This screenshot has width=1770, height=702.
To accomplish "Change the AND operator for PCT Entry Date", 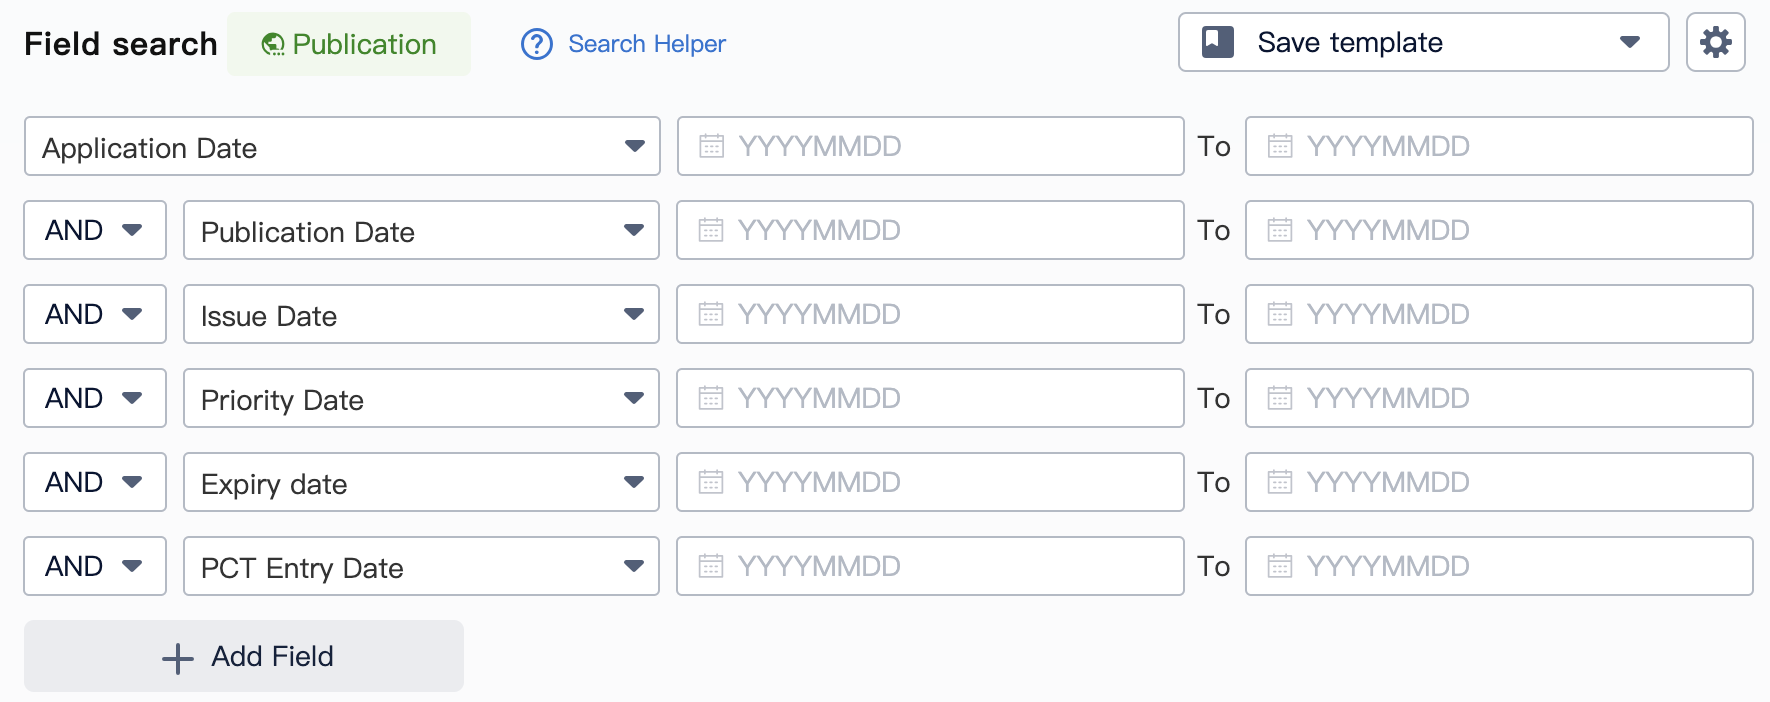I will pos(95,566).
